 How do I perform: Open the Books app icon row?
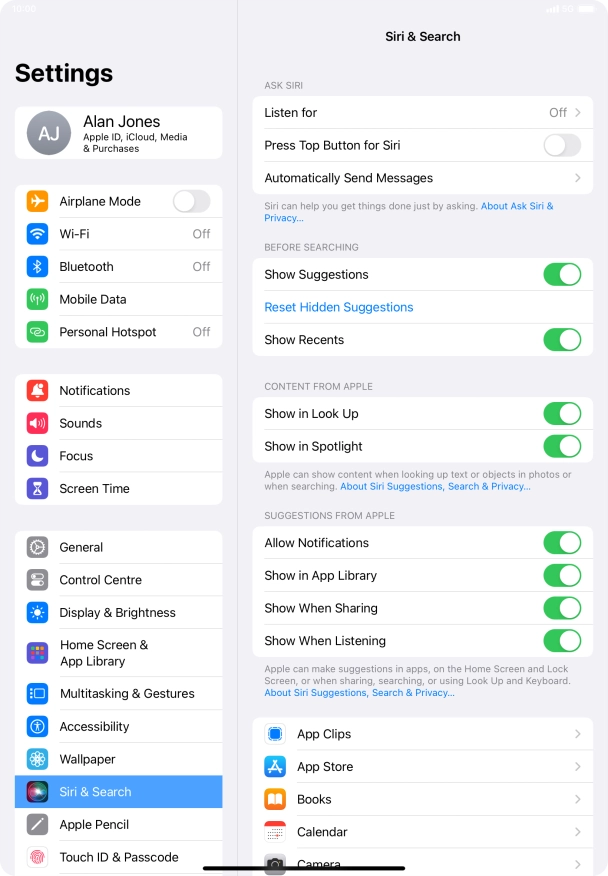[422, 799]
